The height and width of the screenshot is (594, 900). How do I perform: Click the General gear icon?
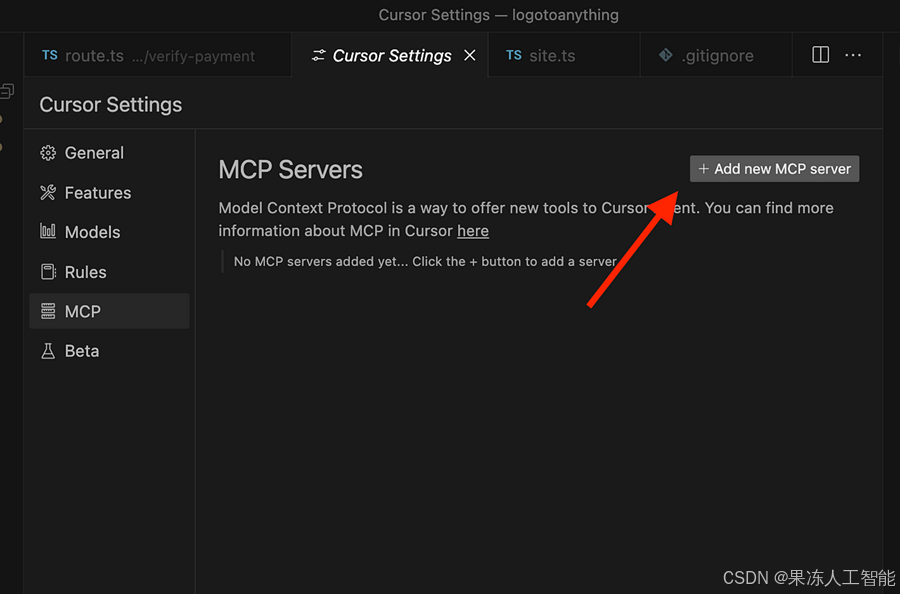(x=48, y=153)
